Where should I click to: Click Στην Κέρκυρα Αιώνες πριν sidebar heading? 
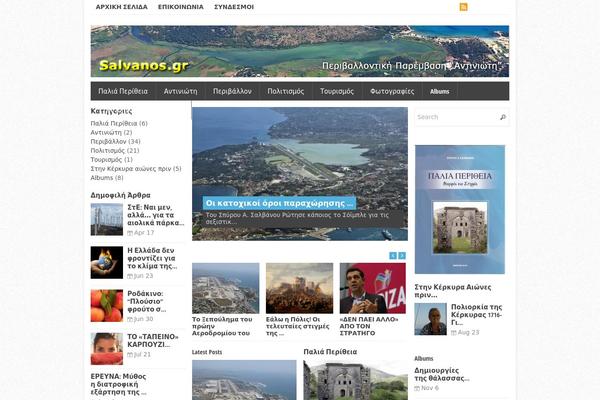tap(453, 291)
